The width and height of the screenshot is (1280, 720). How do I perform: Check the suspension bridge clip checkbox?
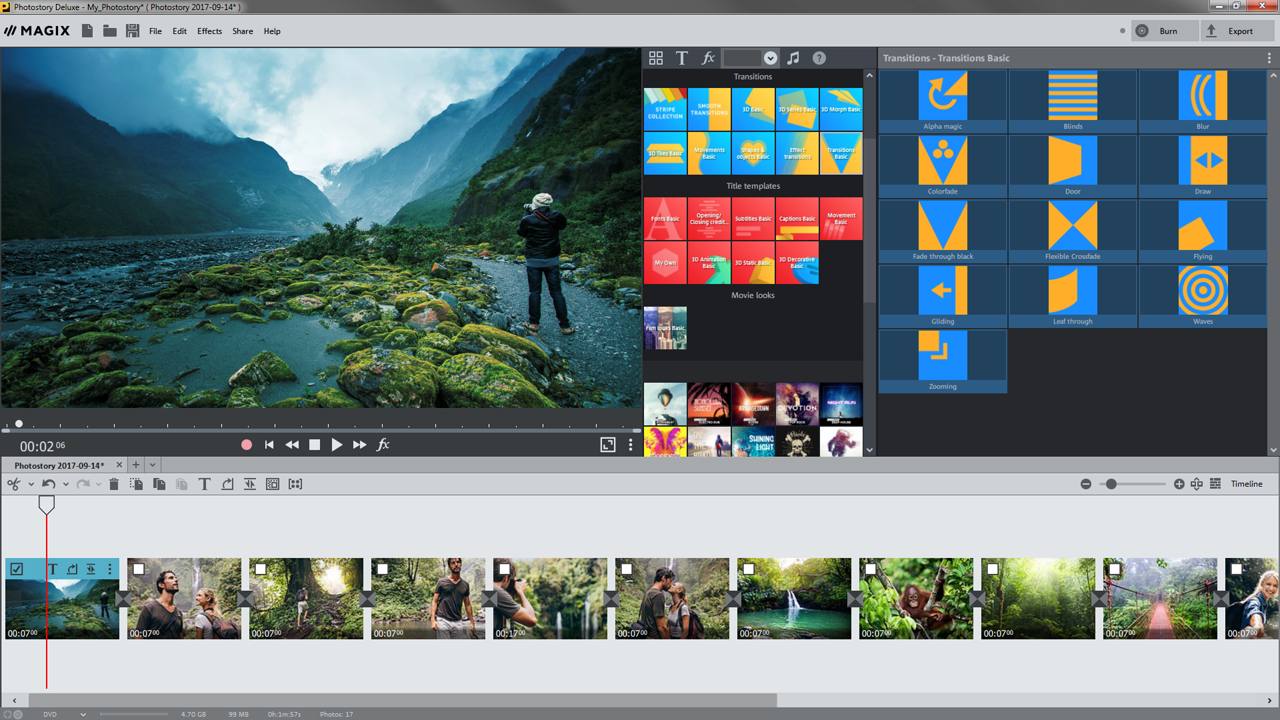pyautogui.click(x=1114, y=569)
